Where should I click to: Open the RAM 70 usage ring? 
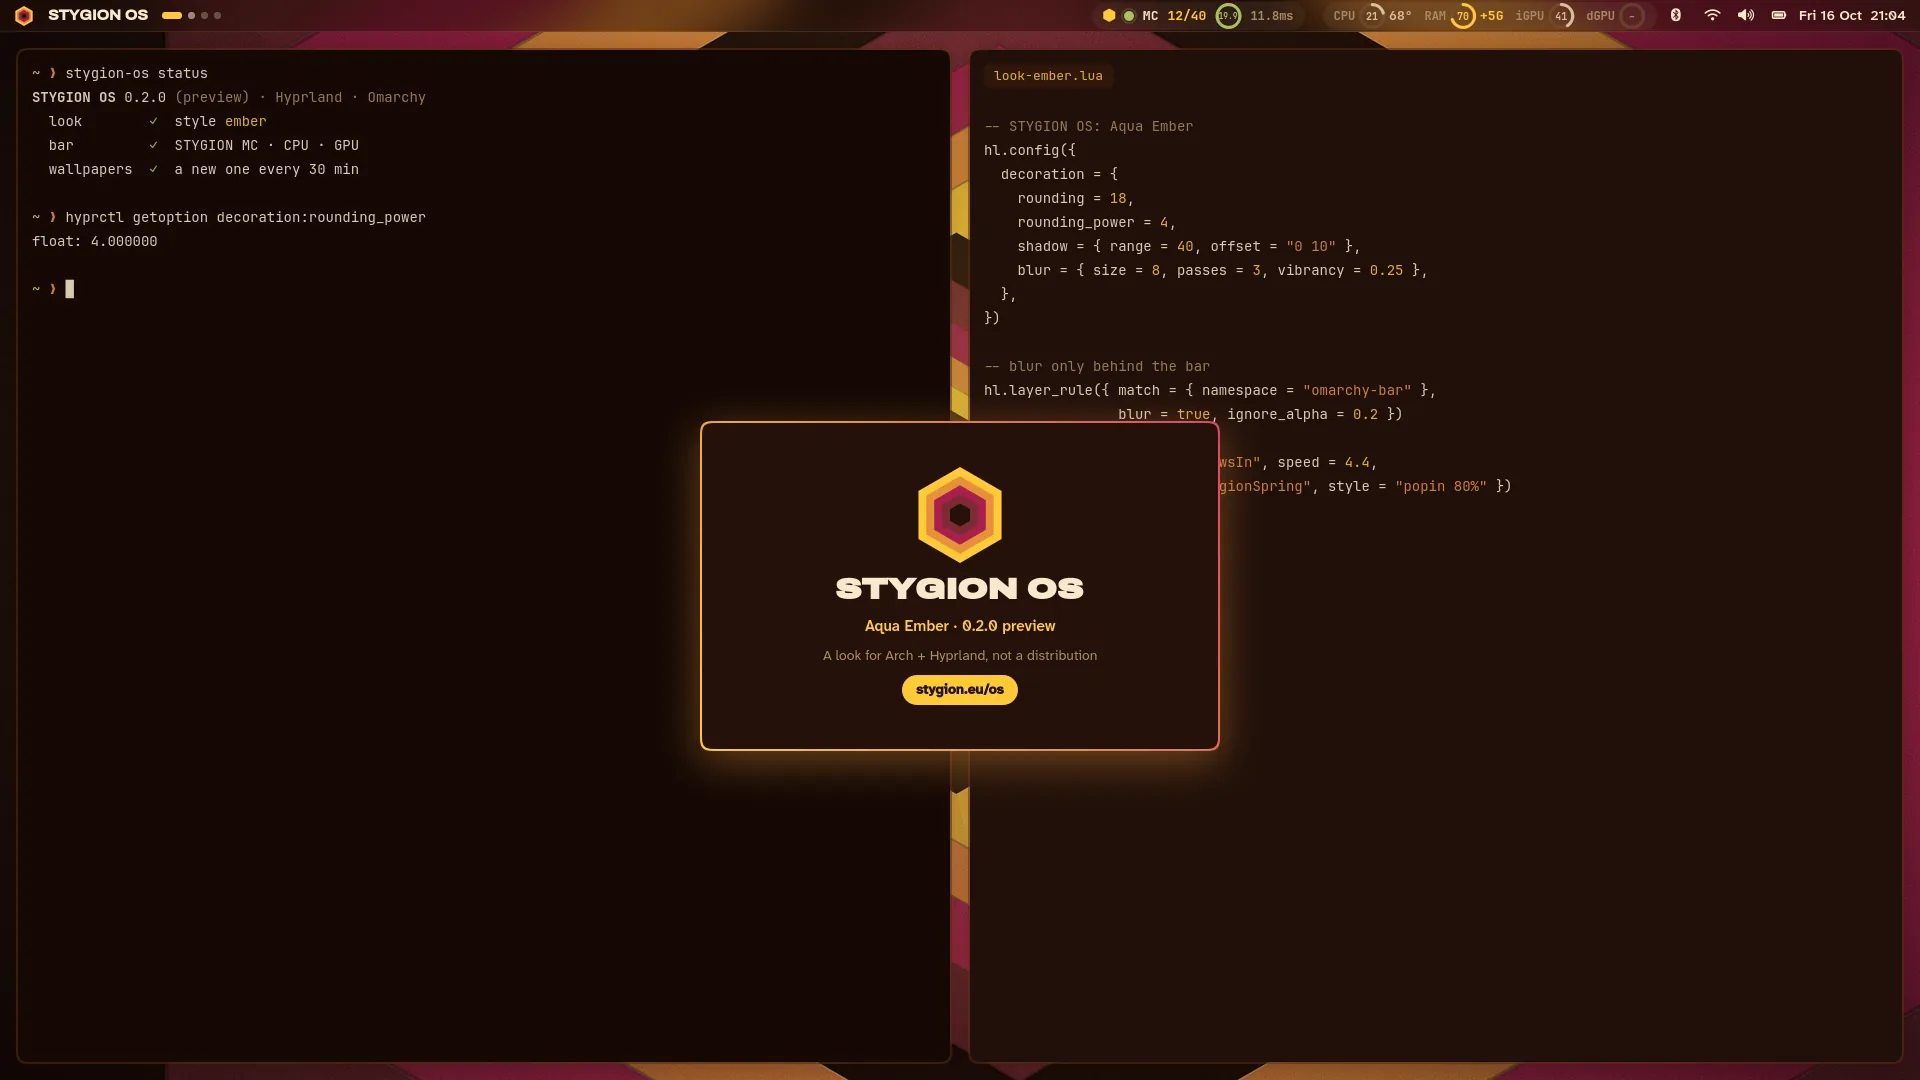1463,16
